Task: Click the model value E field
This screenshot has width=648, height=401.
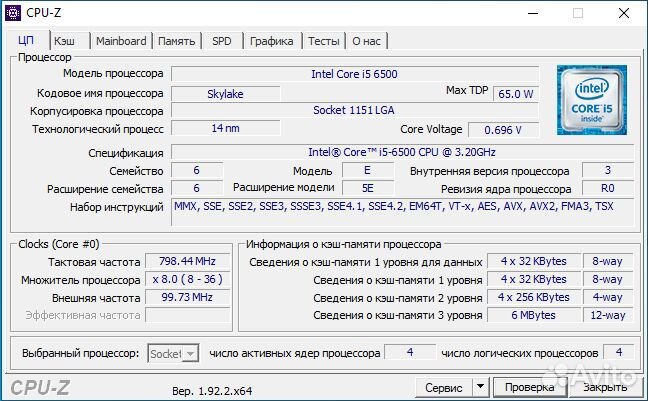Action: click(x=368, y=170)
